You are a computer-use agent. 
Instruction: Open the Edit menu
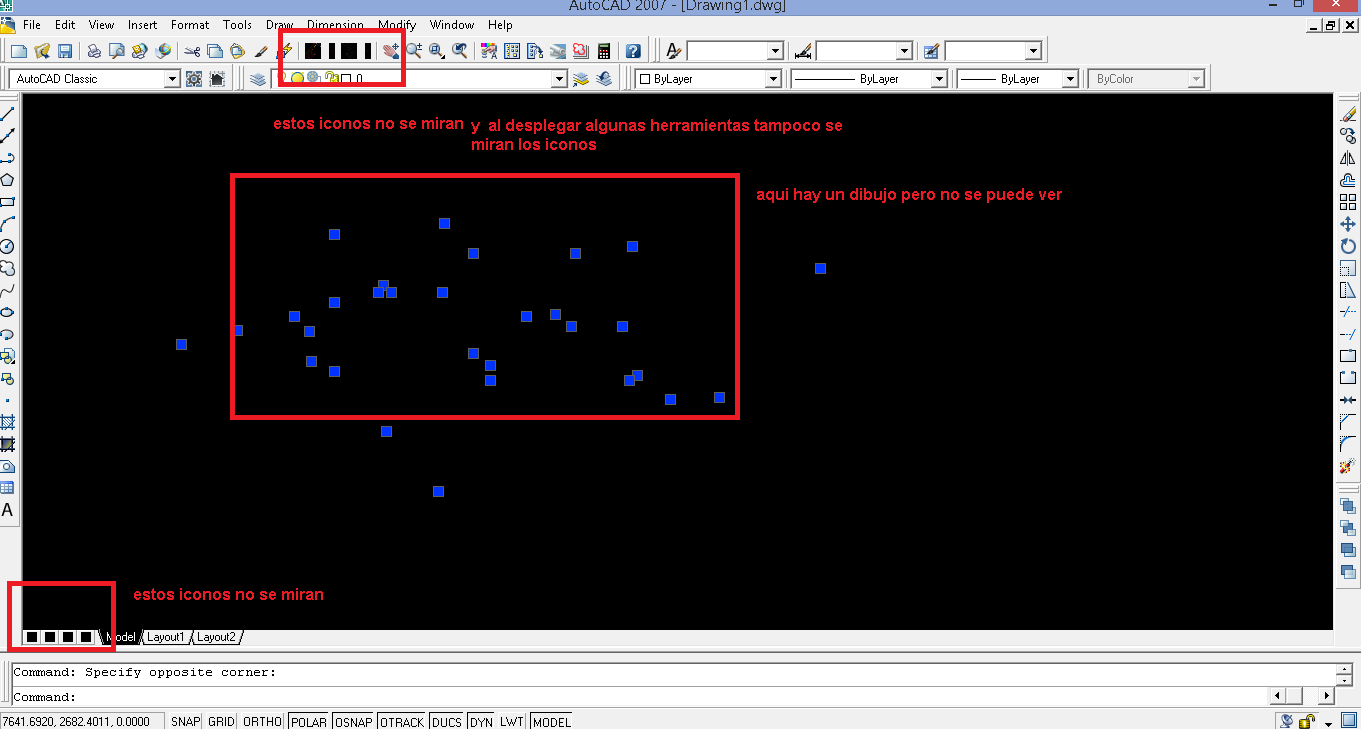(65, 25)
